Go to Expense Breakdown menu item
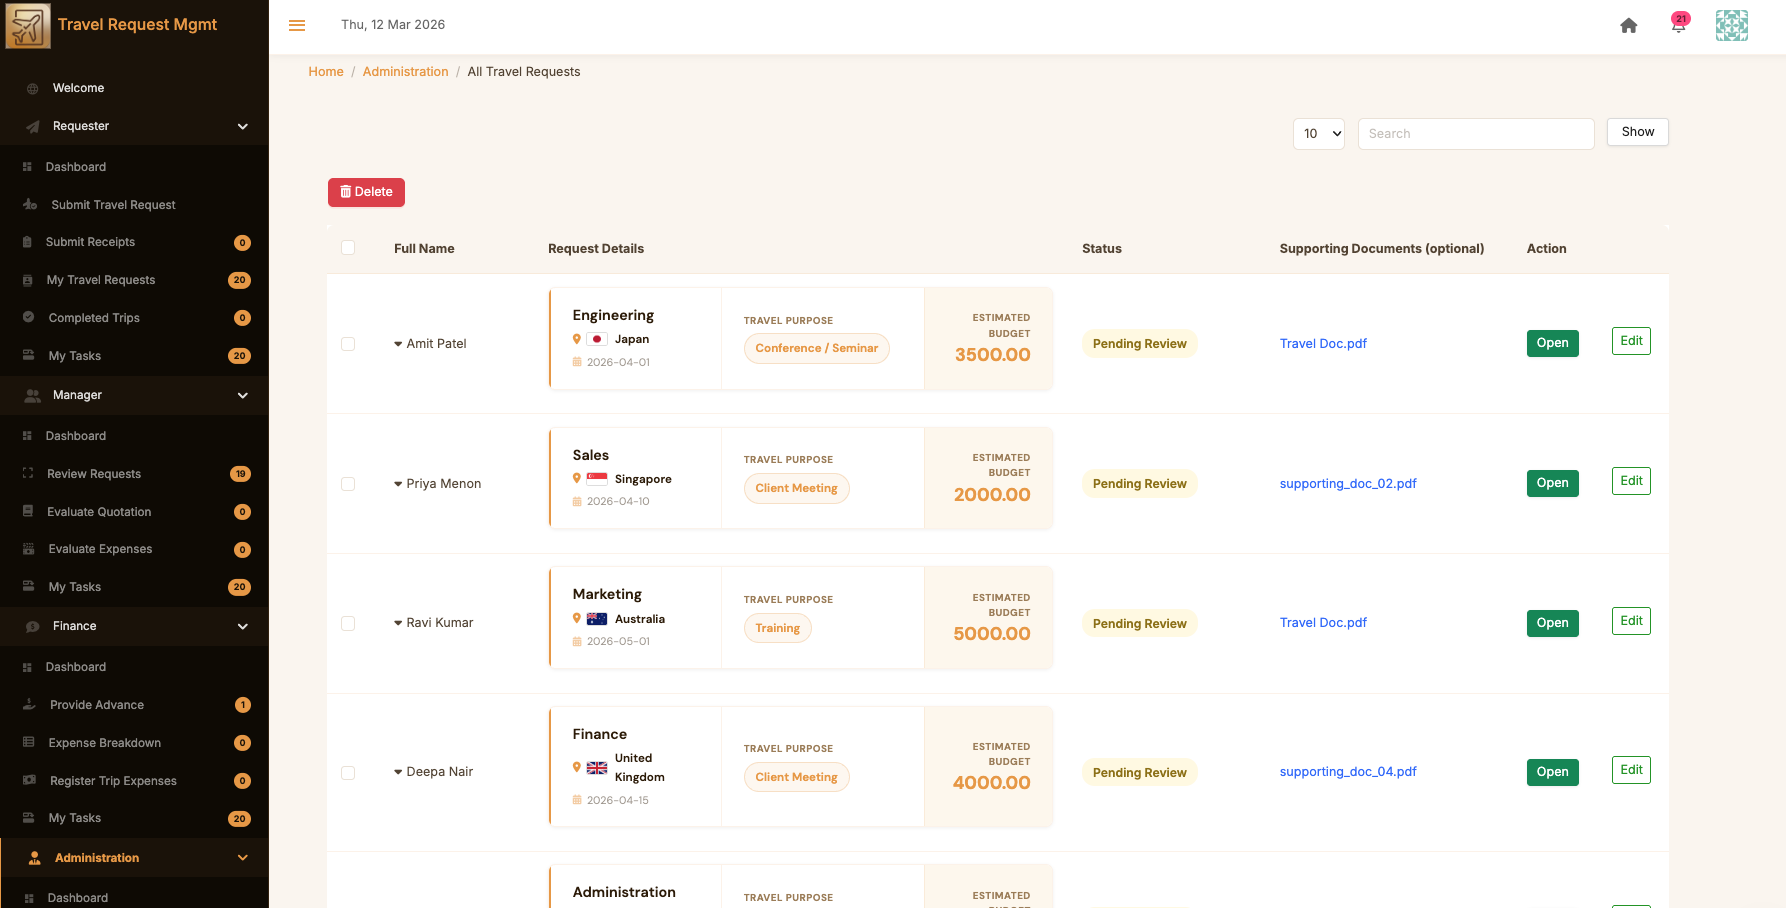Viewport: 1786px width, 908px height. coord(105,743)
